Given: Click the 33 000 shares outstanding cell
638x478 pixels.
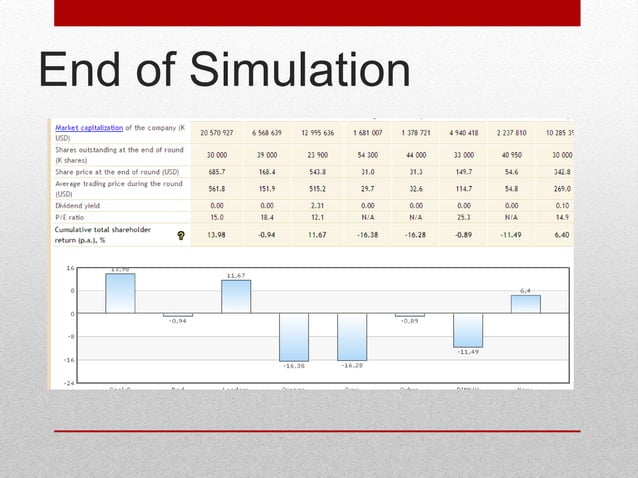Looking at the screenshot, I should coord(464,155).
